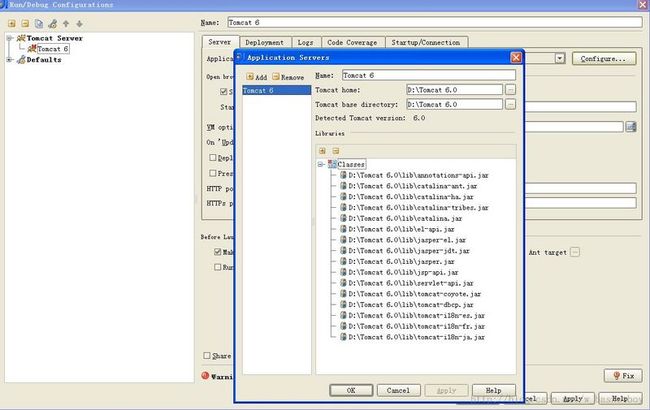The height and width of the screenshot is (410, 650).
Task: Select Tomcat 6 in server list
Action: tap(276, 90)
